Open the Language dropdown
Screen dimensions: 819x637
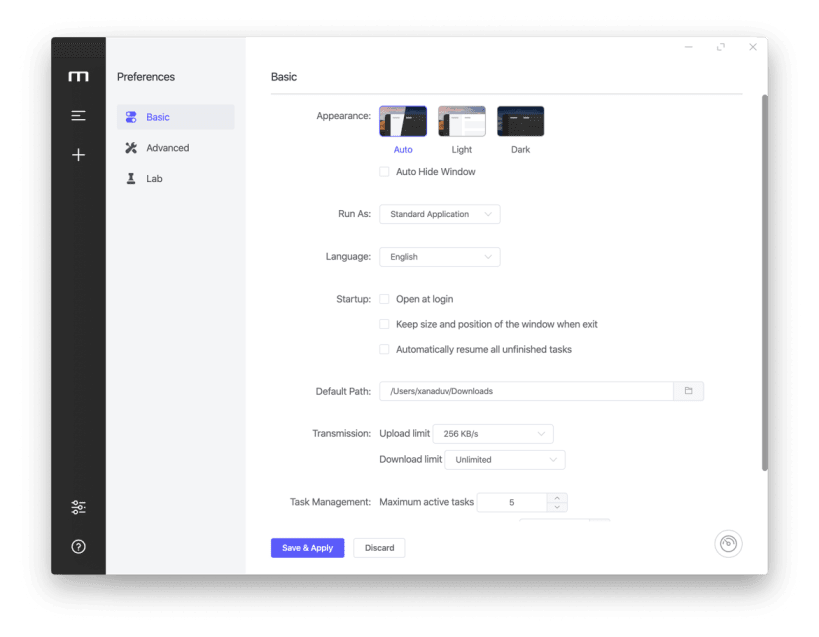[439, 257]
